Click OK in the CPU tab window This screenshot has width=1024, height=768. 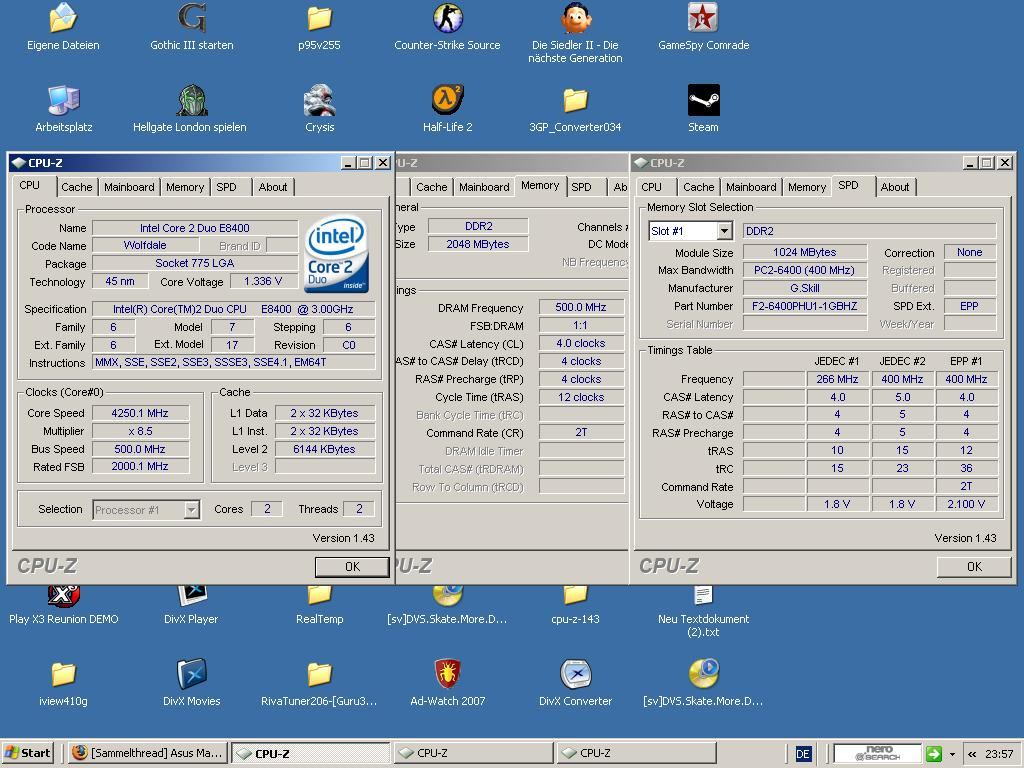point(351,567)
